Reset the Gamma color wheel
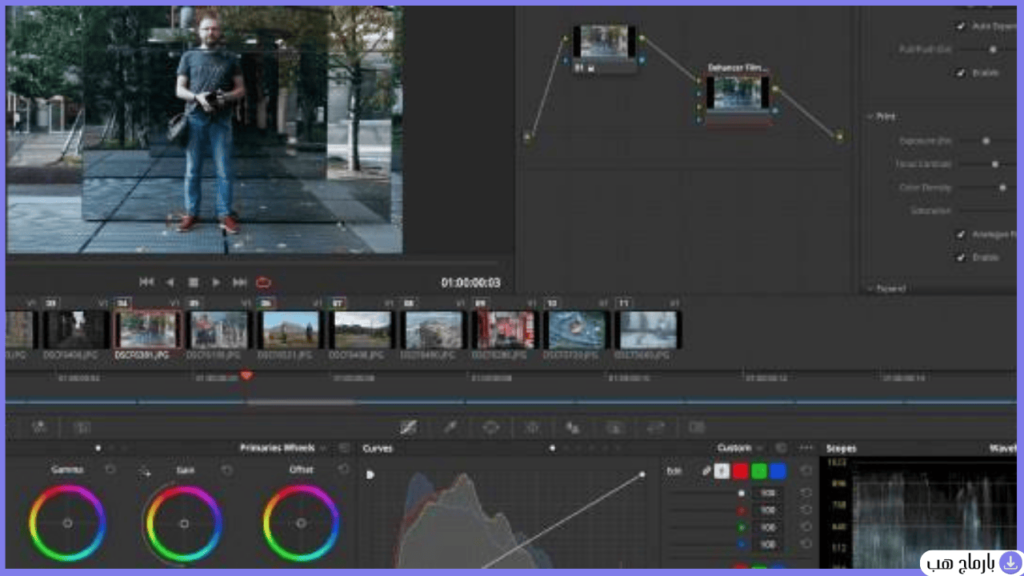 pyautogui.click(x=110, y=469)
